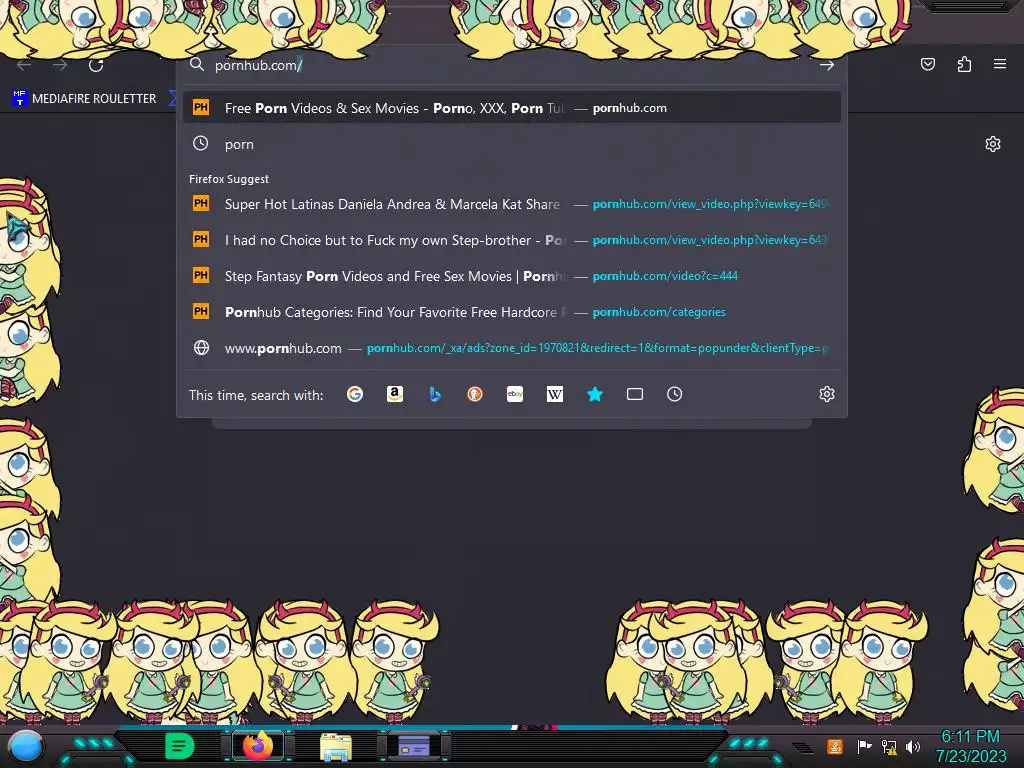Search history using the clock icon

675,394
